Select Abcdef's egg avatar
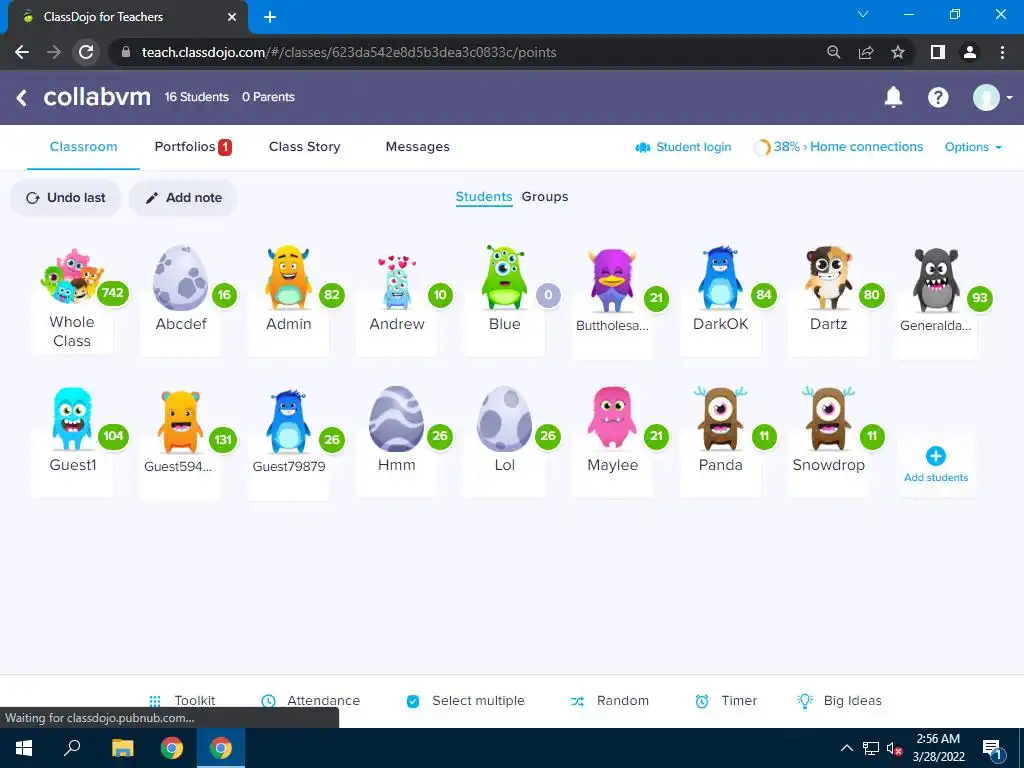This screenshot has width=1024, height=768. [x=180, y=278]
